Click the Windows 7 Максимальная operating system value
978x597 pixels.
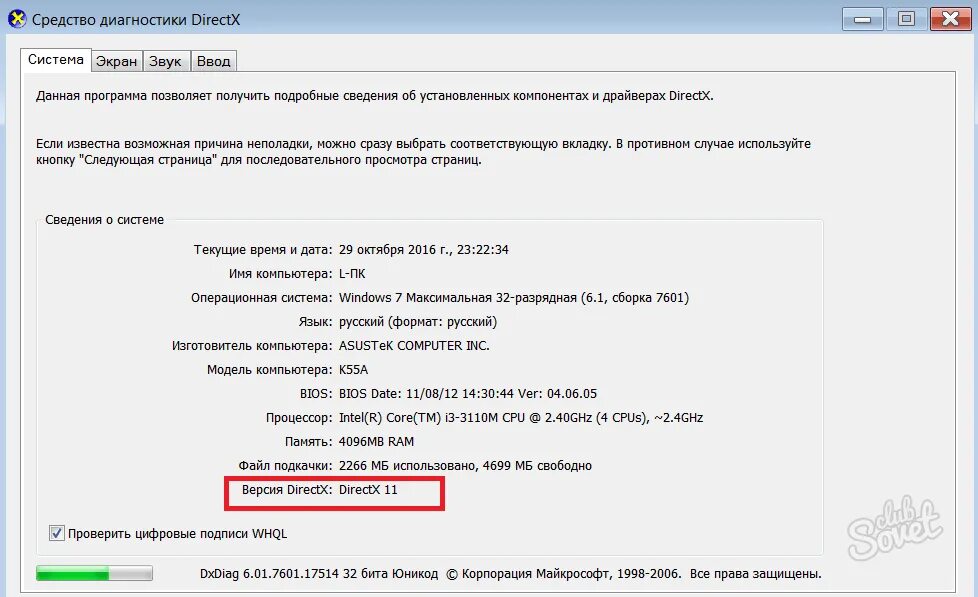pyautogui.click(x=514, y=298)
